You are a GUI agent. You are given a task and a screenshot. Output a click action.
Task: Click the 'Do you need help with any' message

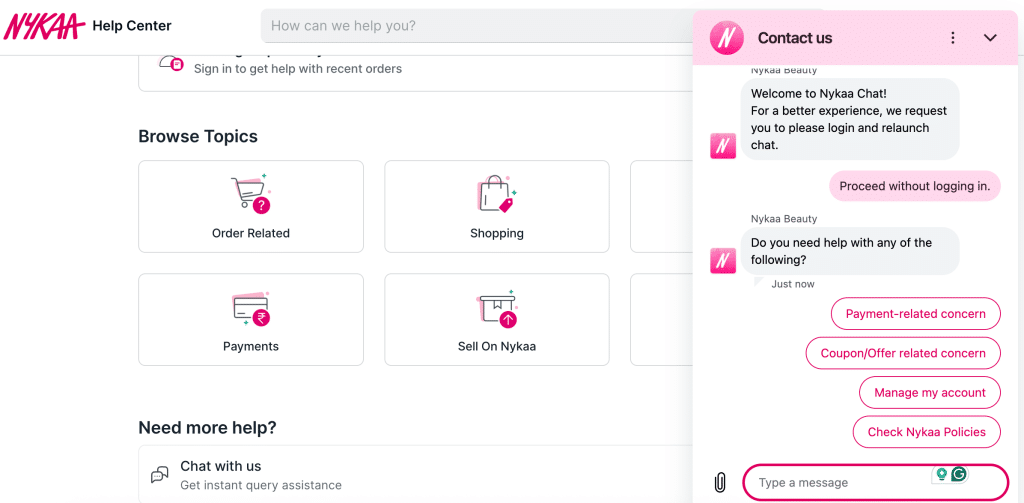pos(850,251)
